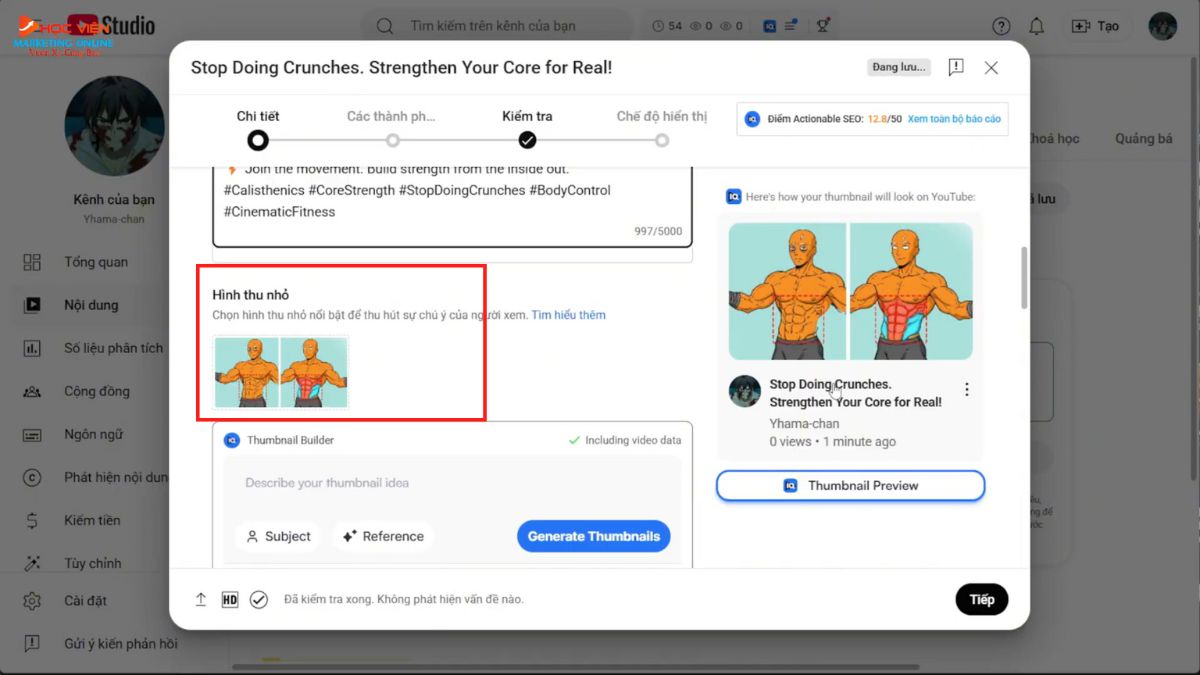
Task: Click the HD quality badge
Action: point(228,599)
